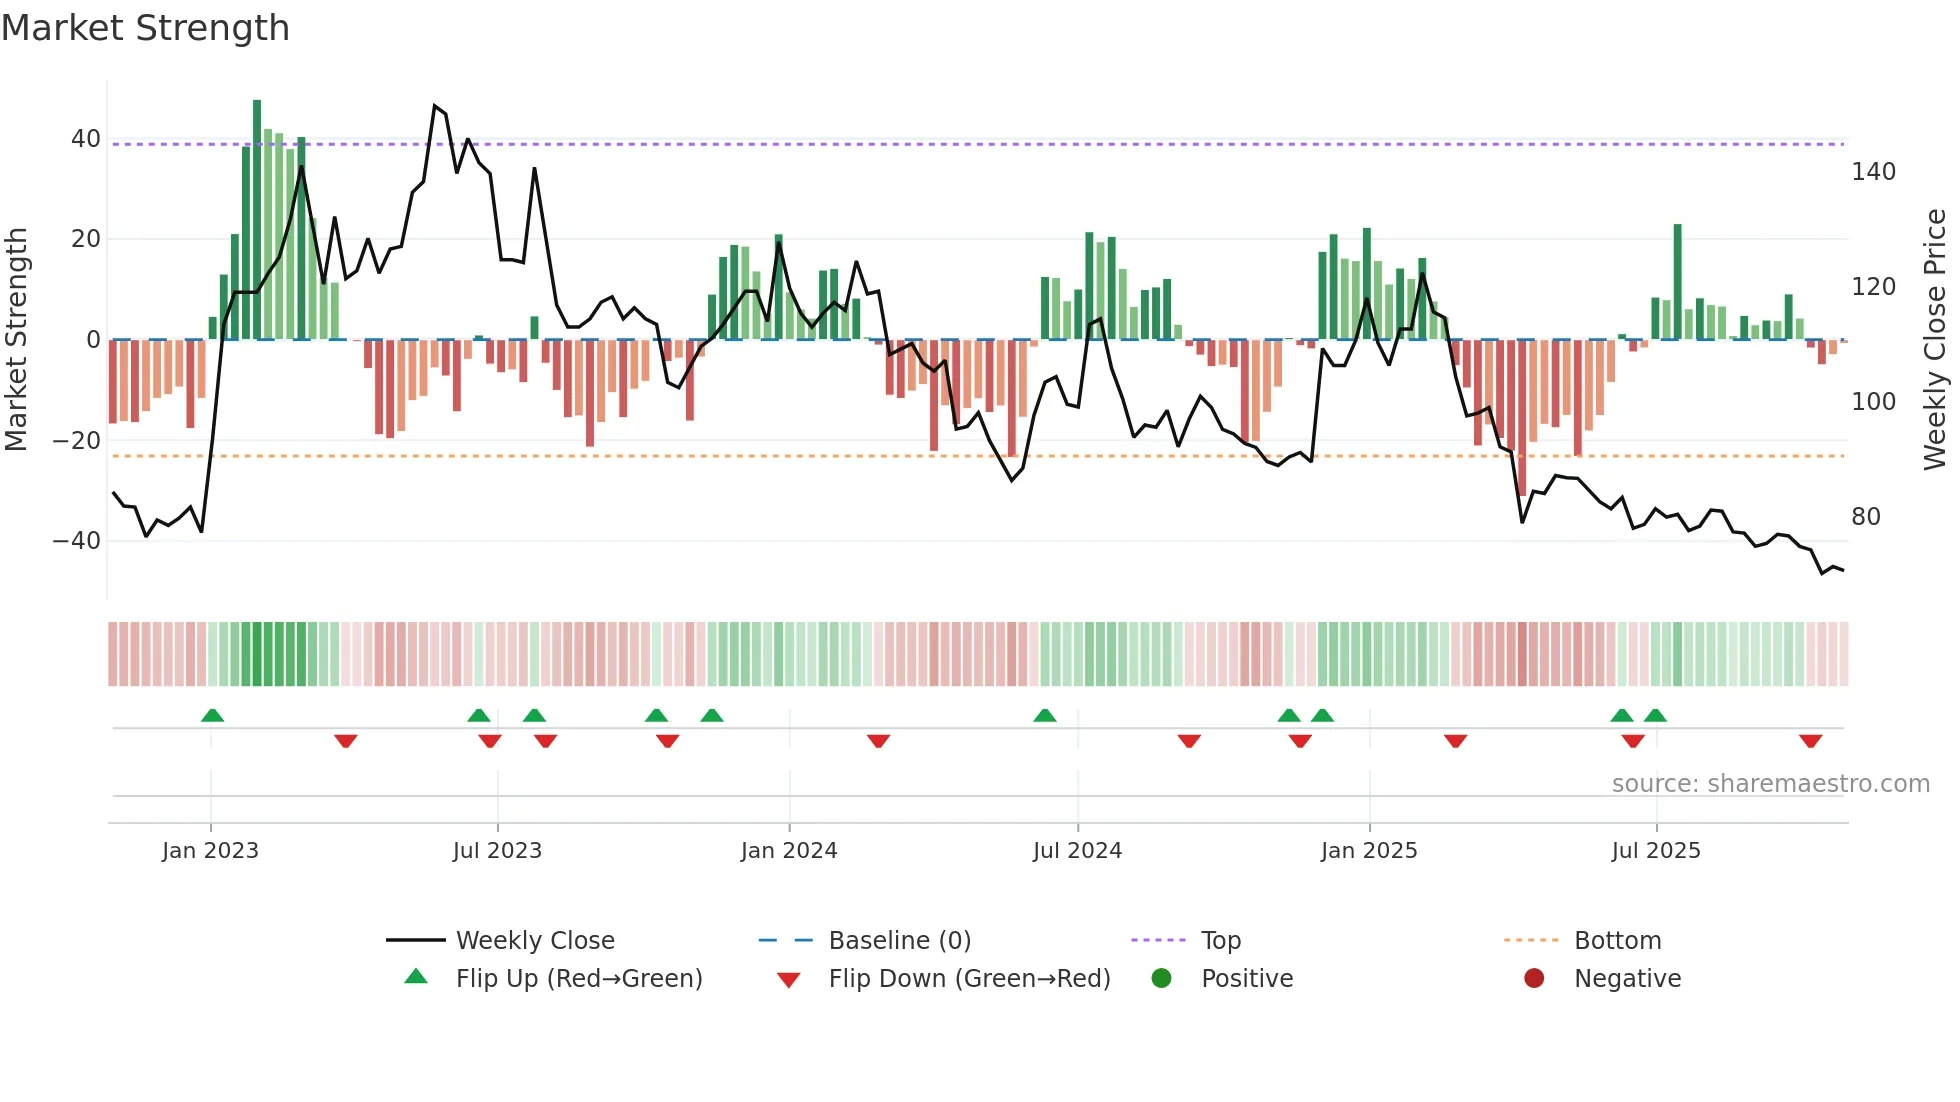Click the first red flip-down marker on the left
Screen dimensions: 1960x1102
(346, 741)
